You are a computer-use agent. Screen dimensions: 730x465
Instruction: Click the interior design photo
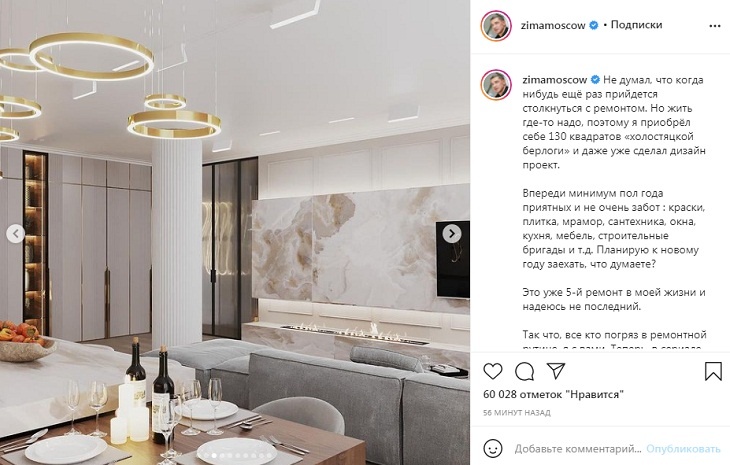pos(235,232)
